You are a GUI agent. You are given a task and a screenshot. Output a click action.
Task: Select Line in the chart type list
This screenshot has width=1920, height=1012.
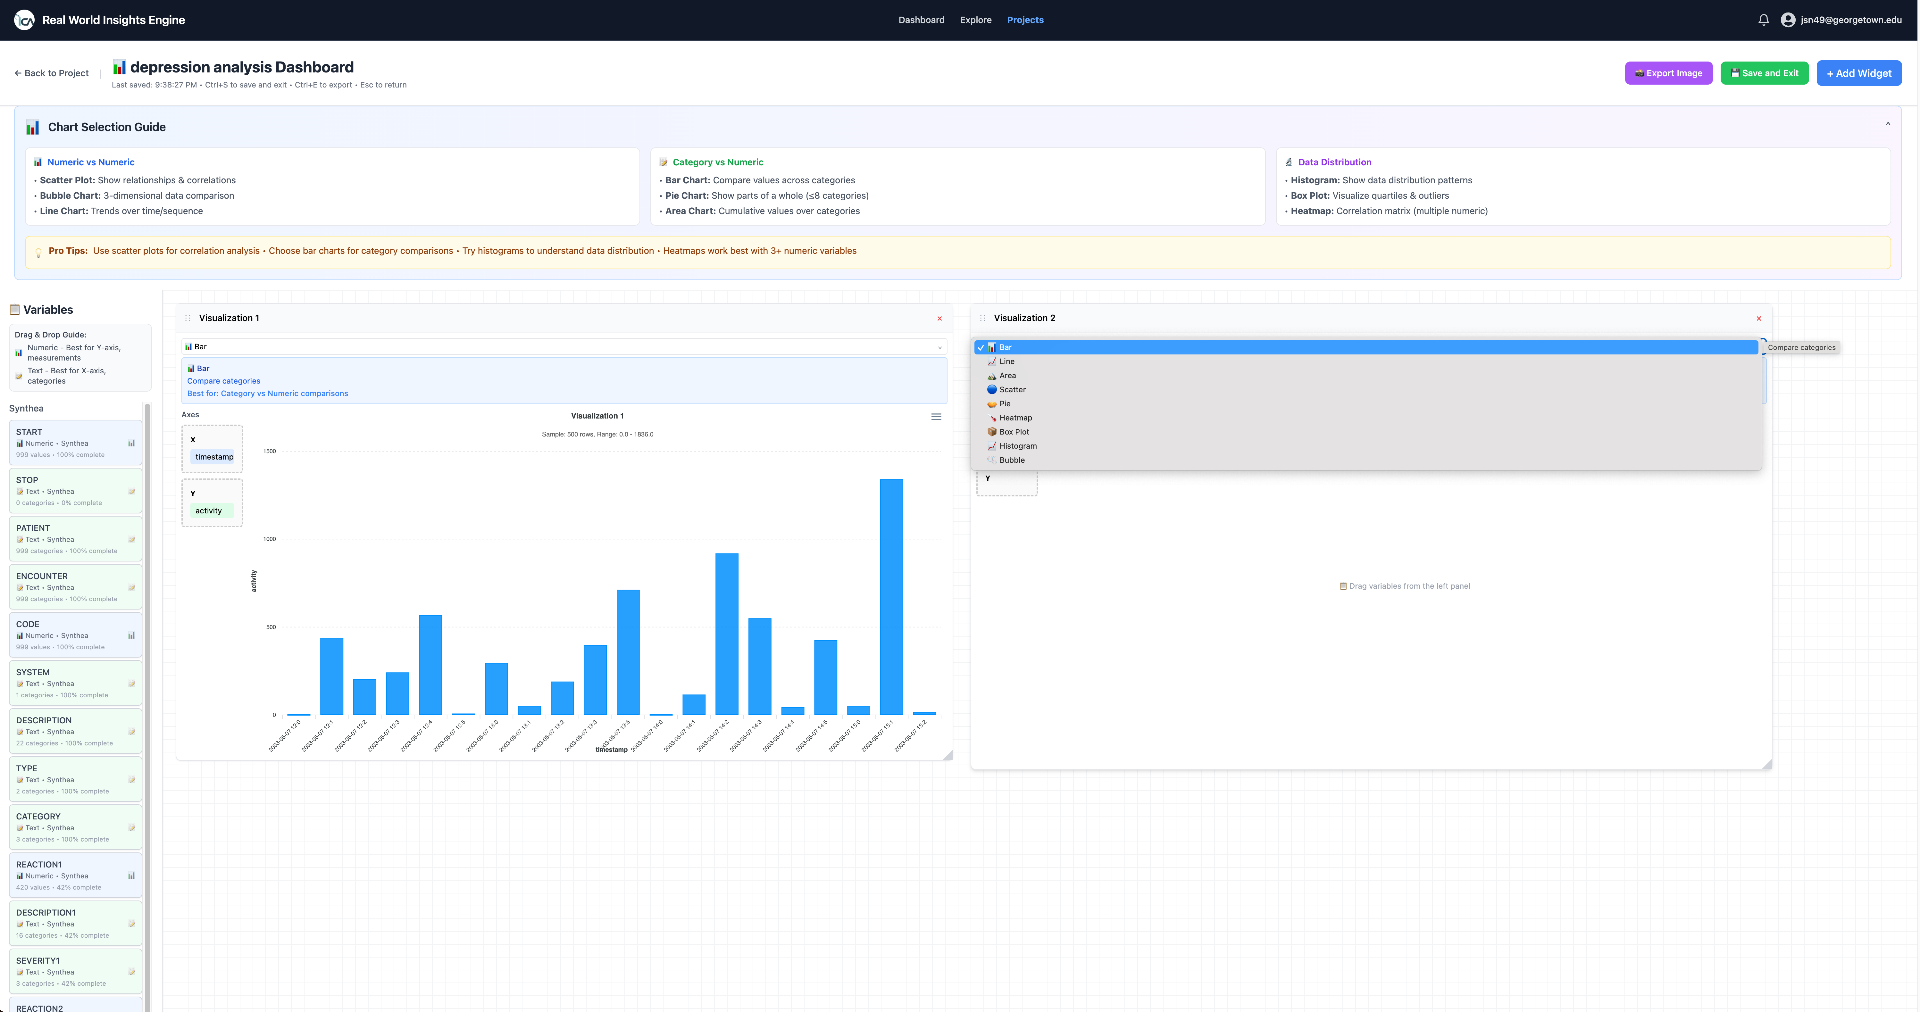[1366, 362]
